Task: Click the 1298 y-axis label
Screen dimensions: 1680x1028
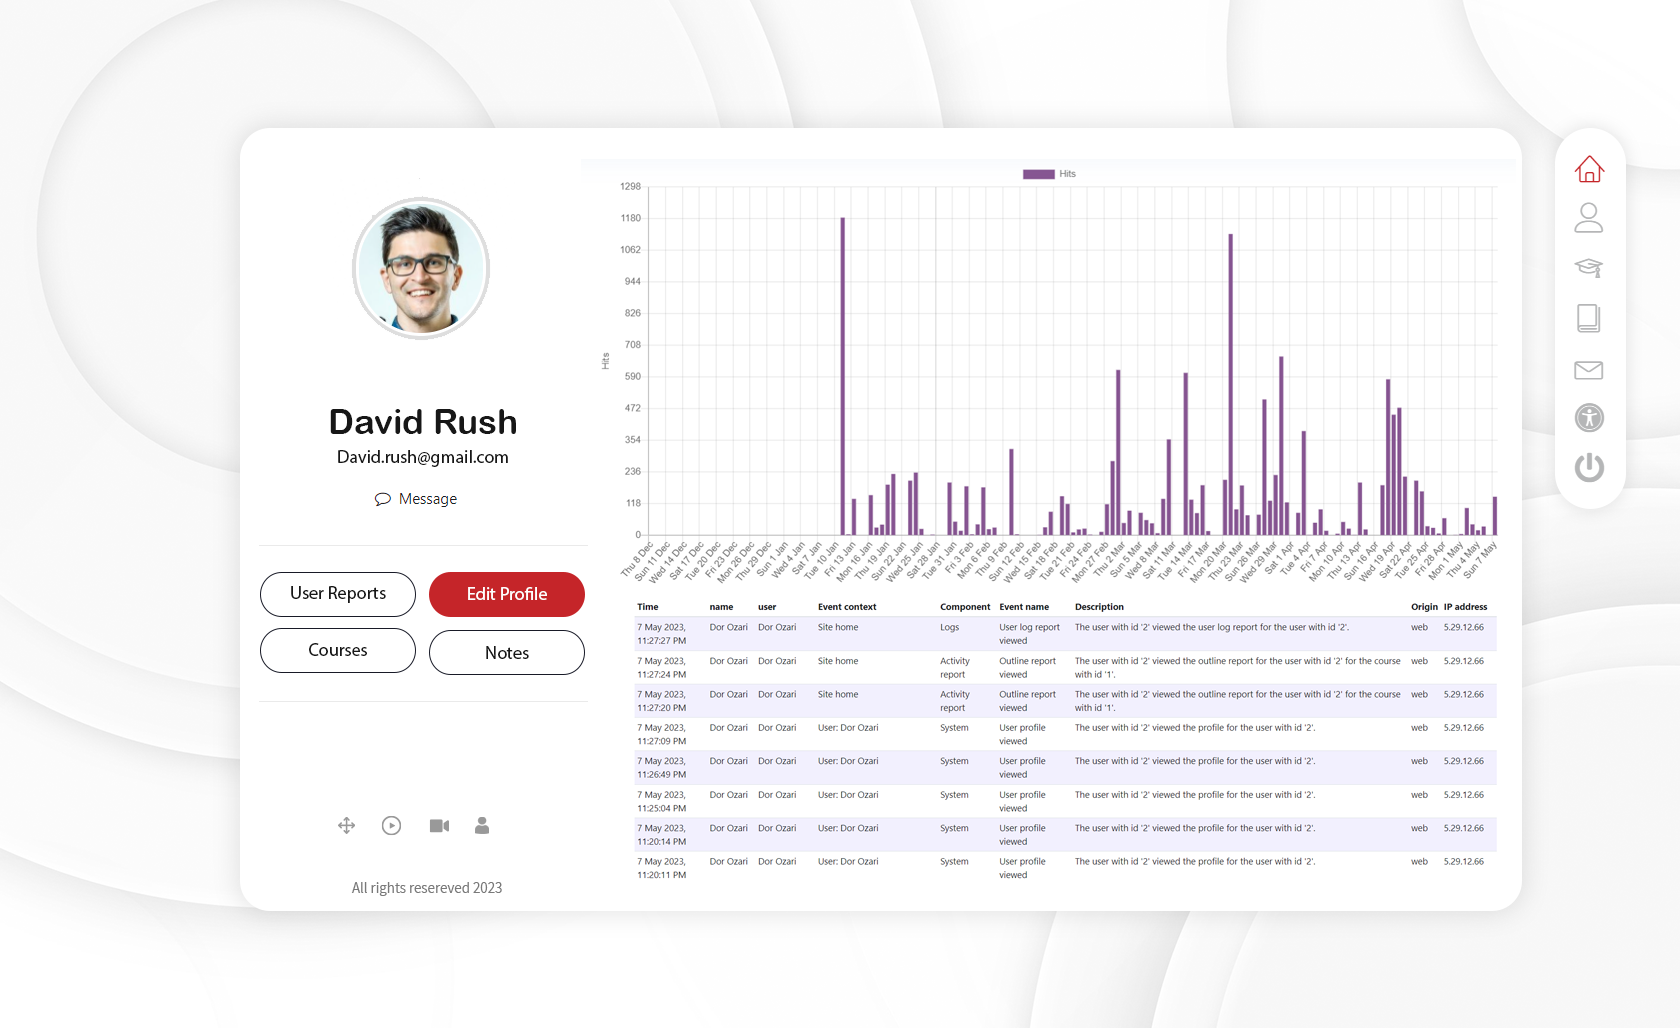Action: 630,187
